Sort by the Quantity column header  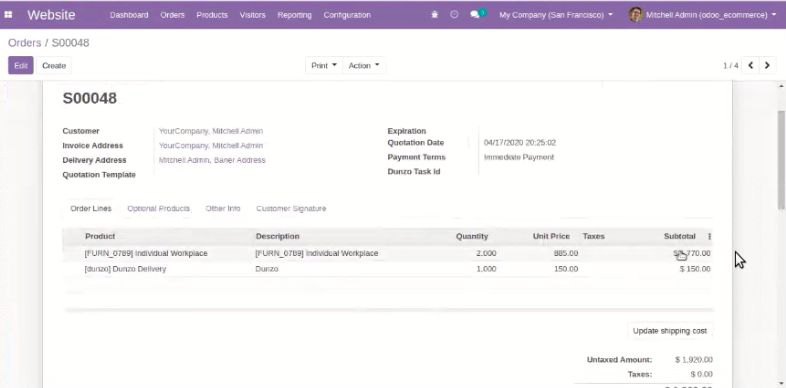click(x=472, y=236)
